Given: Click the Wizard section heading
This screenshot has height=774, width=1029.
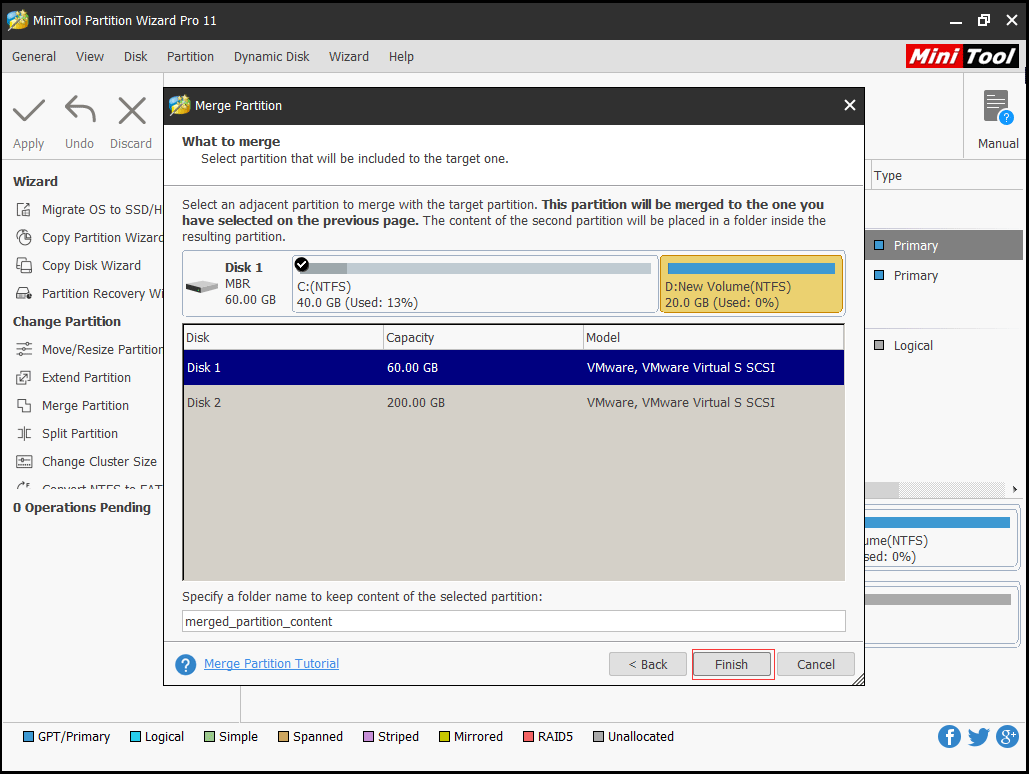Looking at the screenshot, I should [35, 181].
